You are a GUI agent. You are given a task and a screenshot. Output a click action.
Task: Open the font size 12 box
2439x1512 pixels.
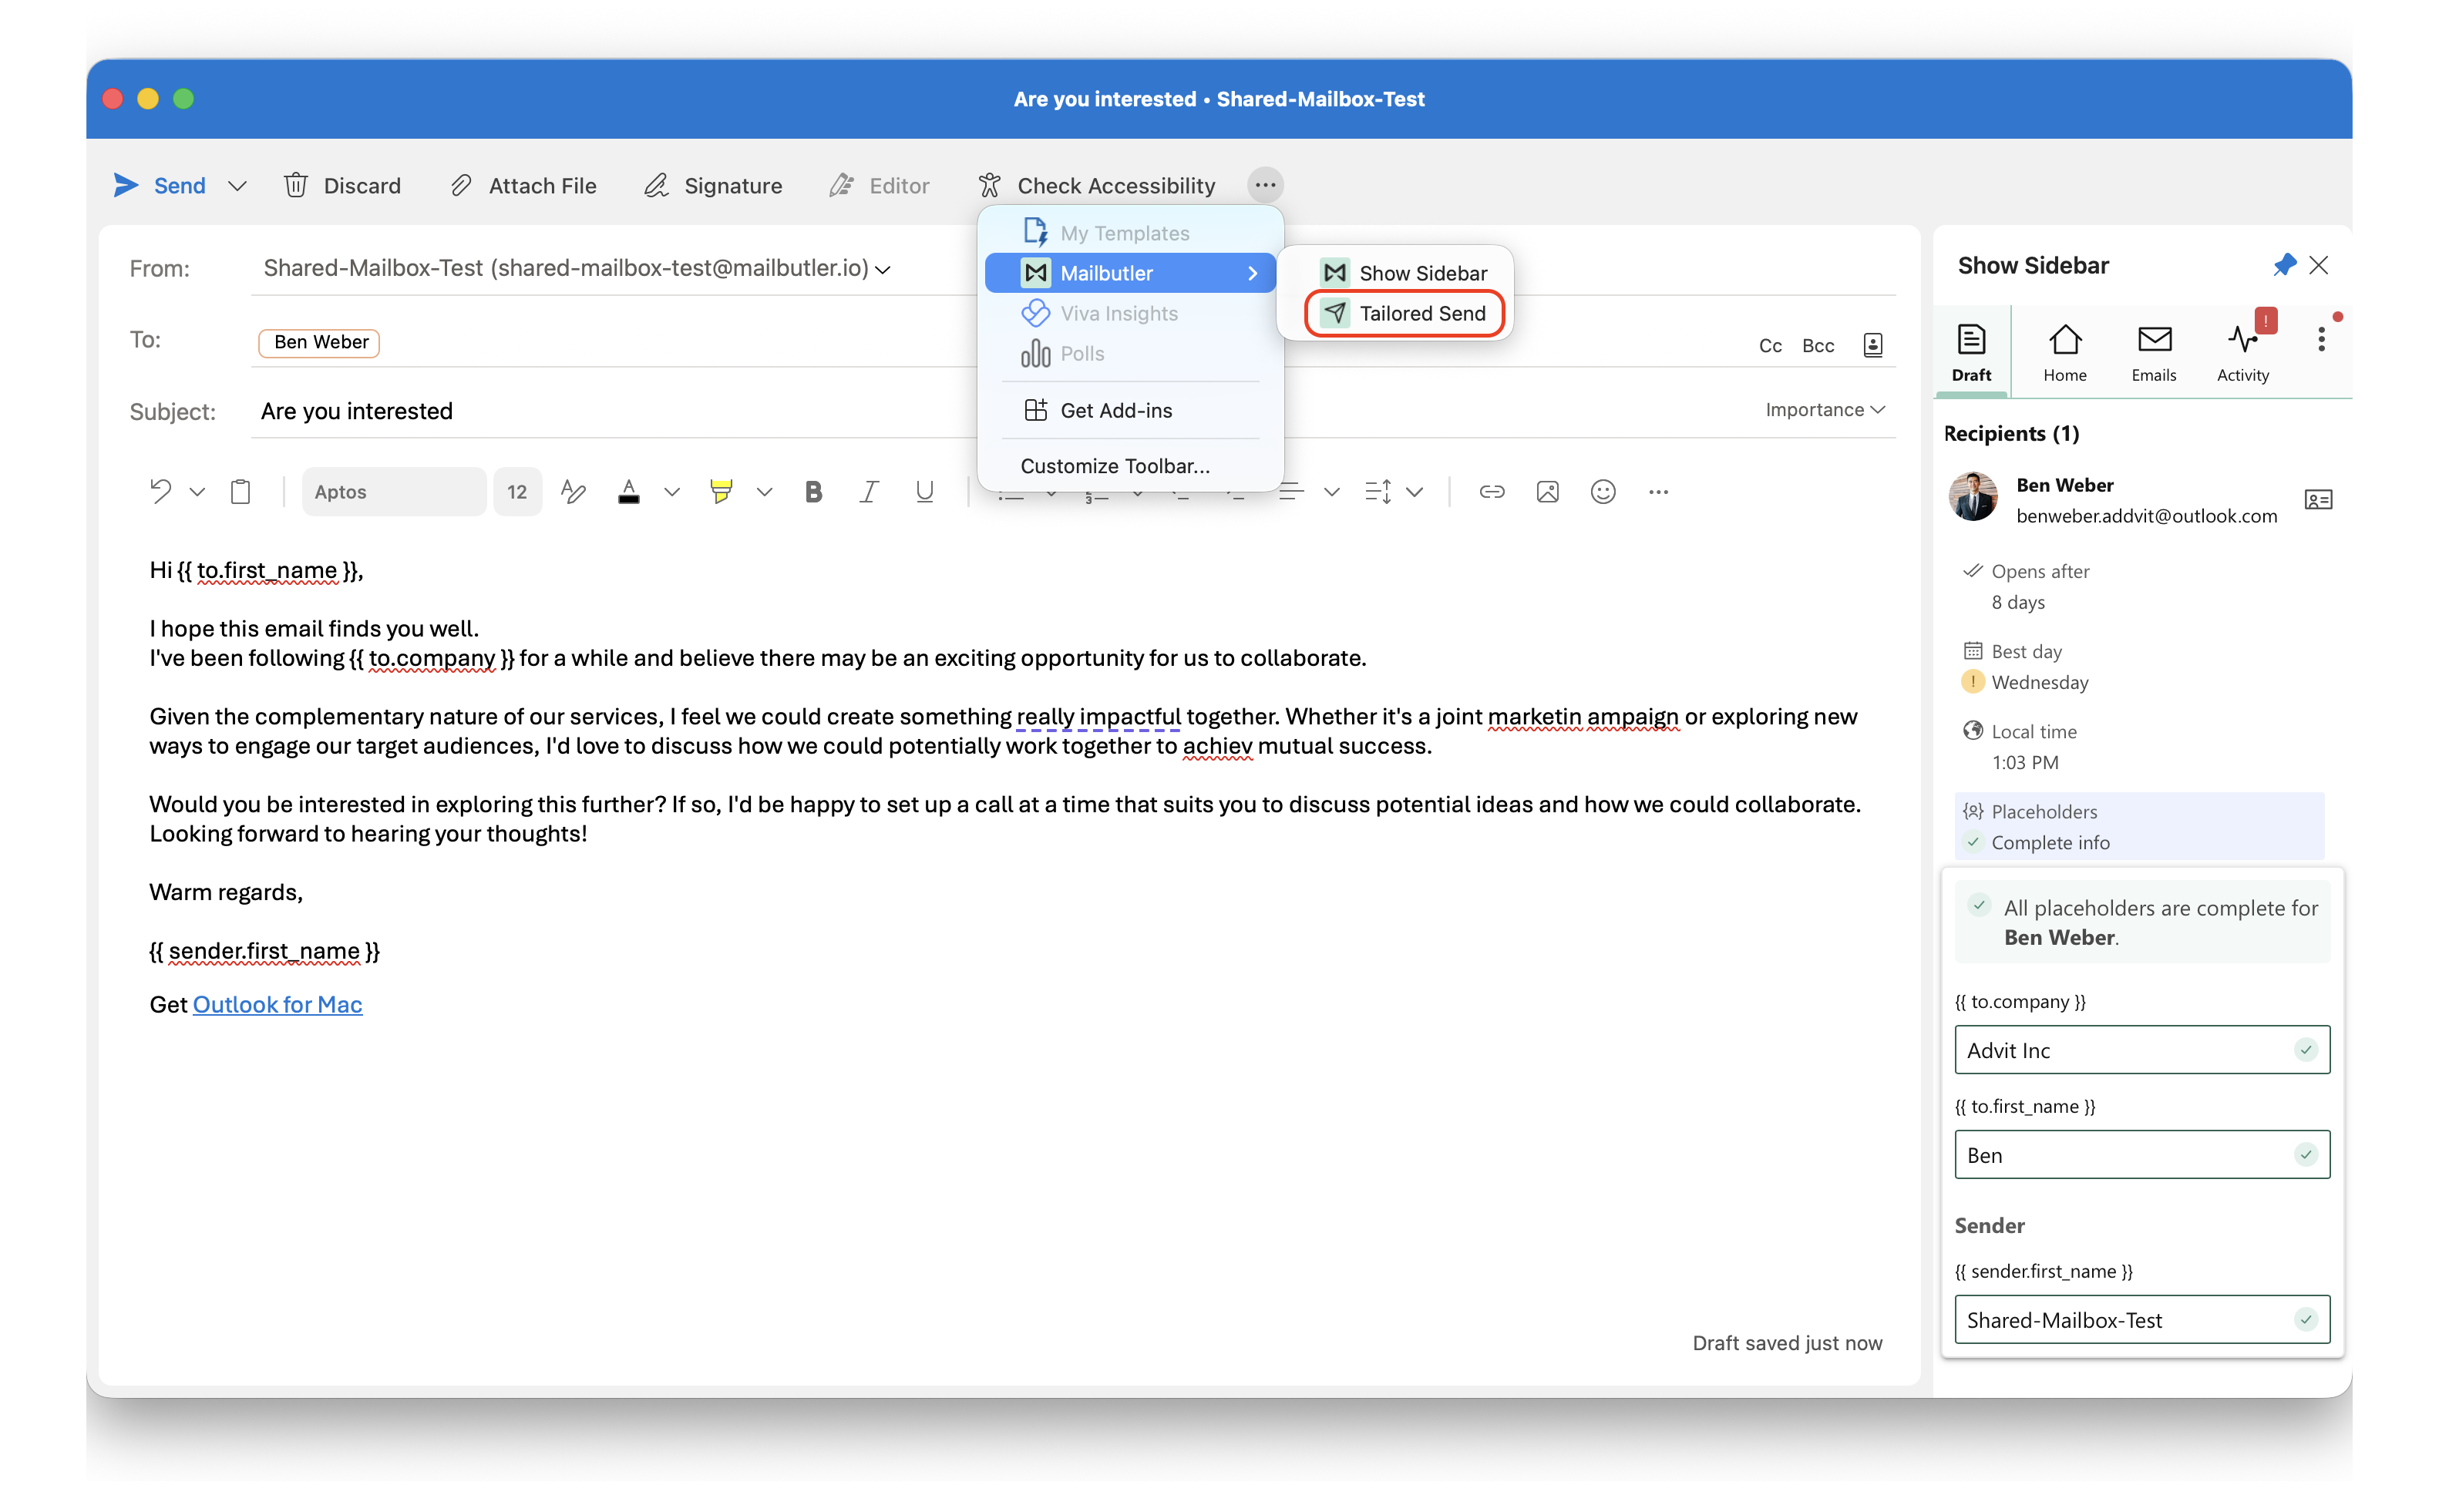click(x=517, y=492)
